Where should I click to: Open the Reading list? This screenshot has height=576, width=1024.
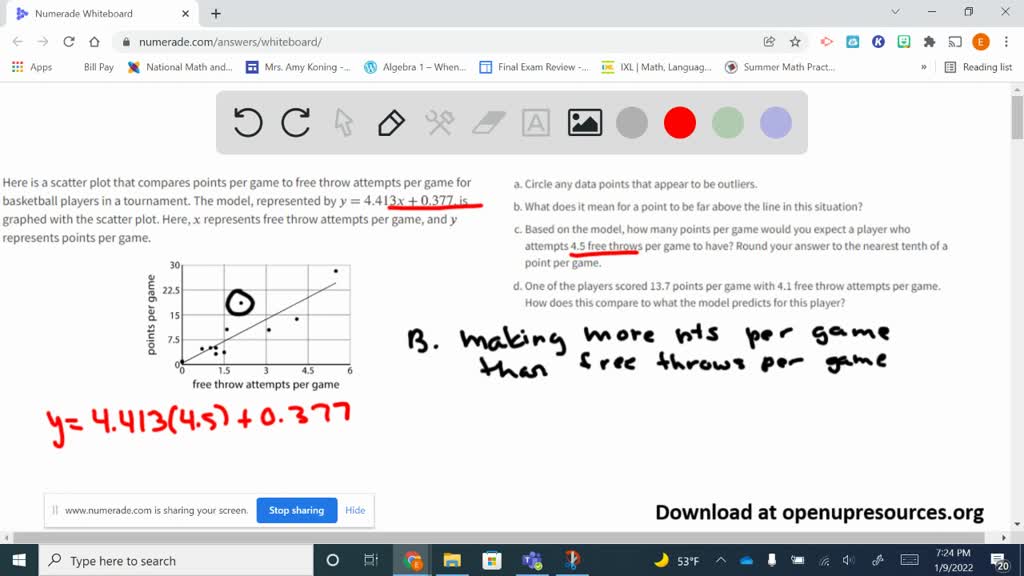973,66
